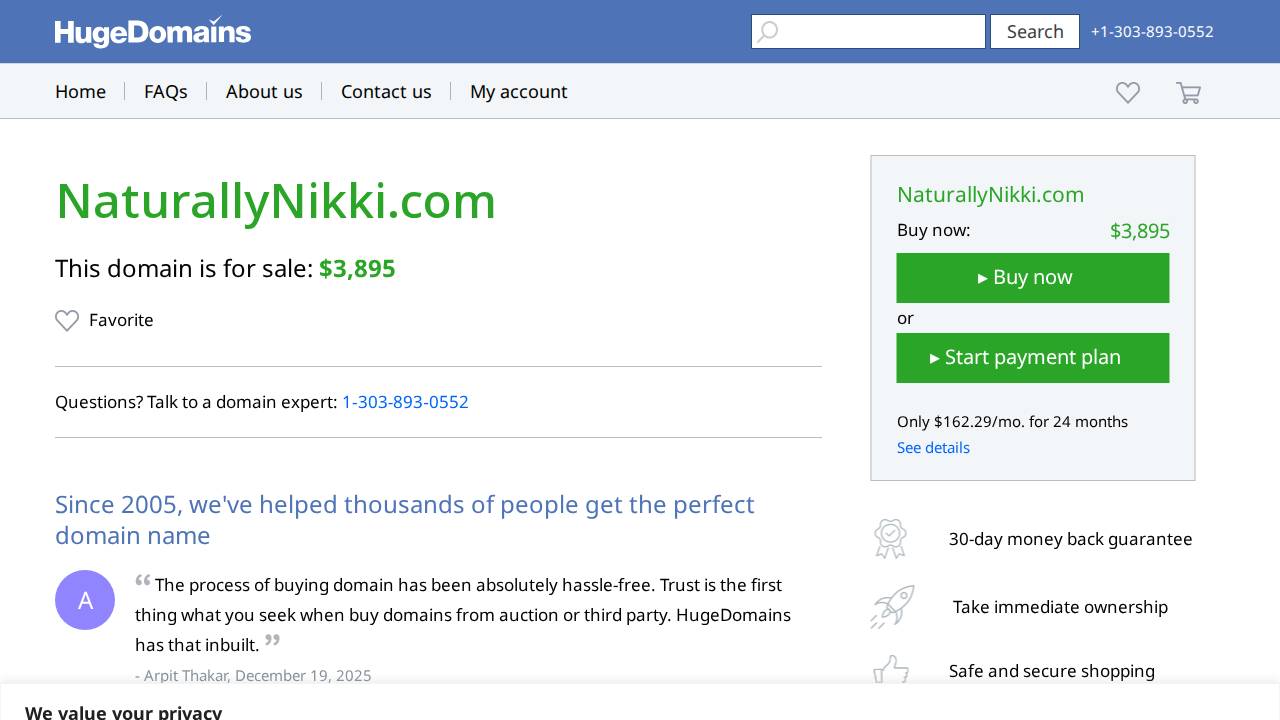Open the wishlist heart icon
Screen dimensions: 1280x720
point(1127,92)
